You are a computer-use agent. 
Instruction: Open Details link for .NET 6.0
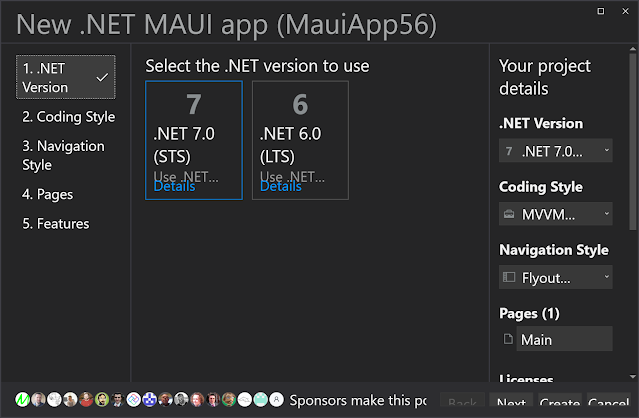(281, 186)
